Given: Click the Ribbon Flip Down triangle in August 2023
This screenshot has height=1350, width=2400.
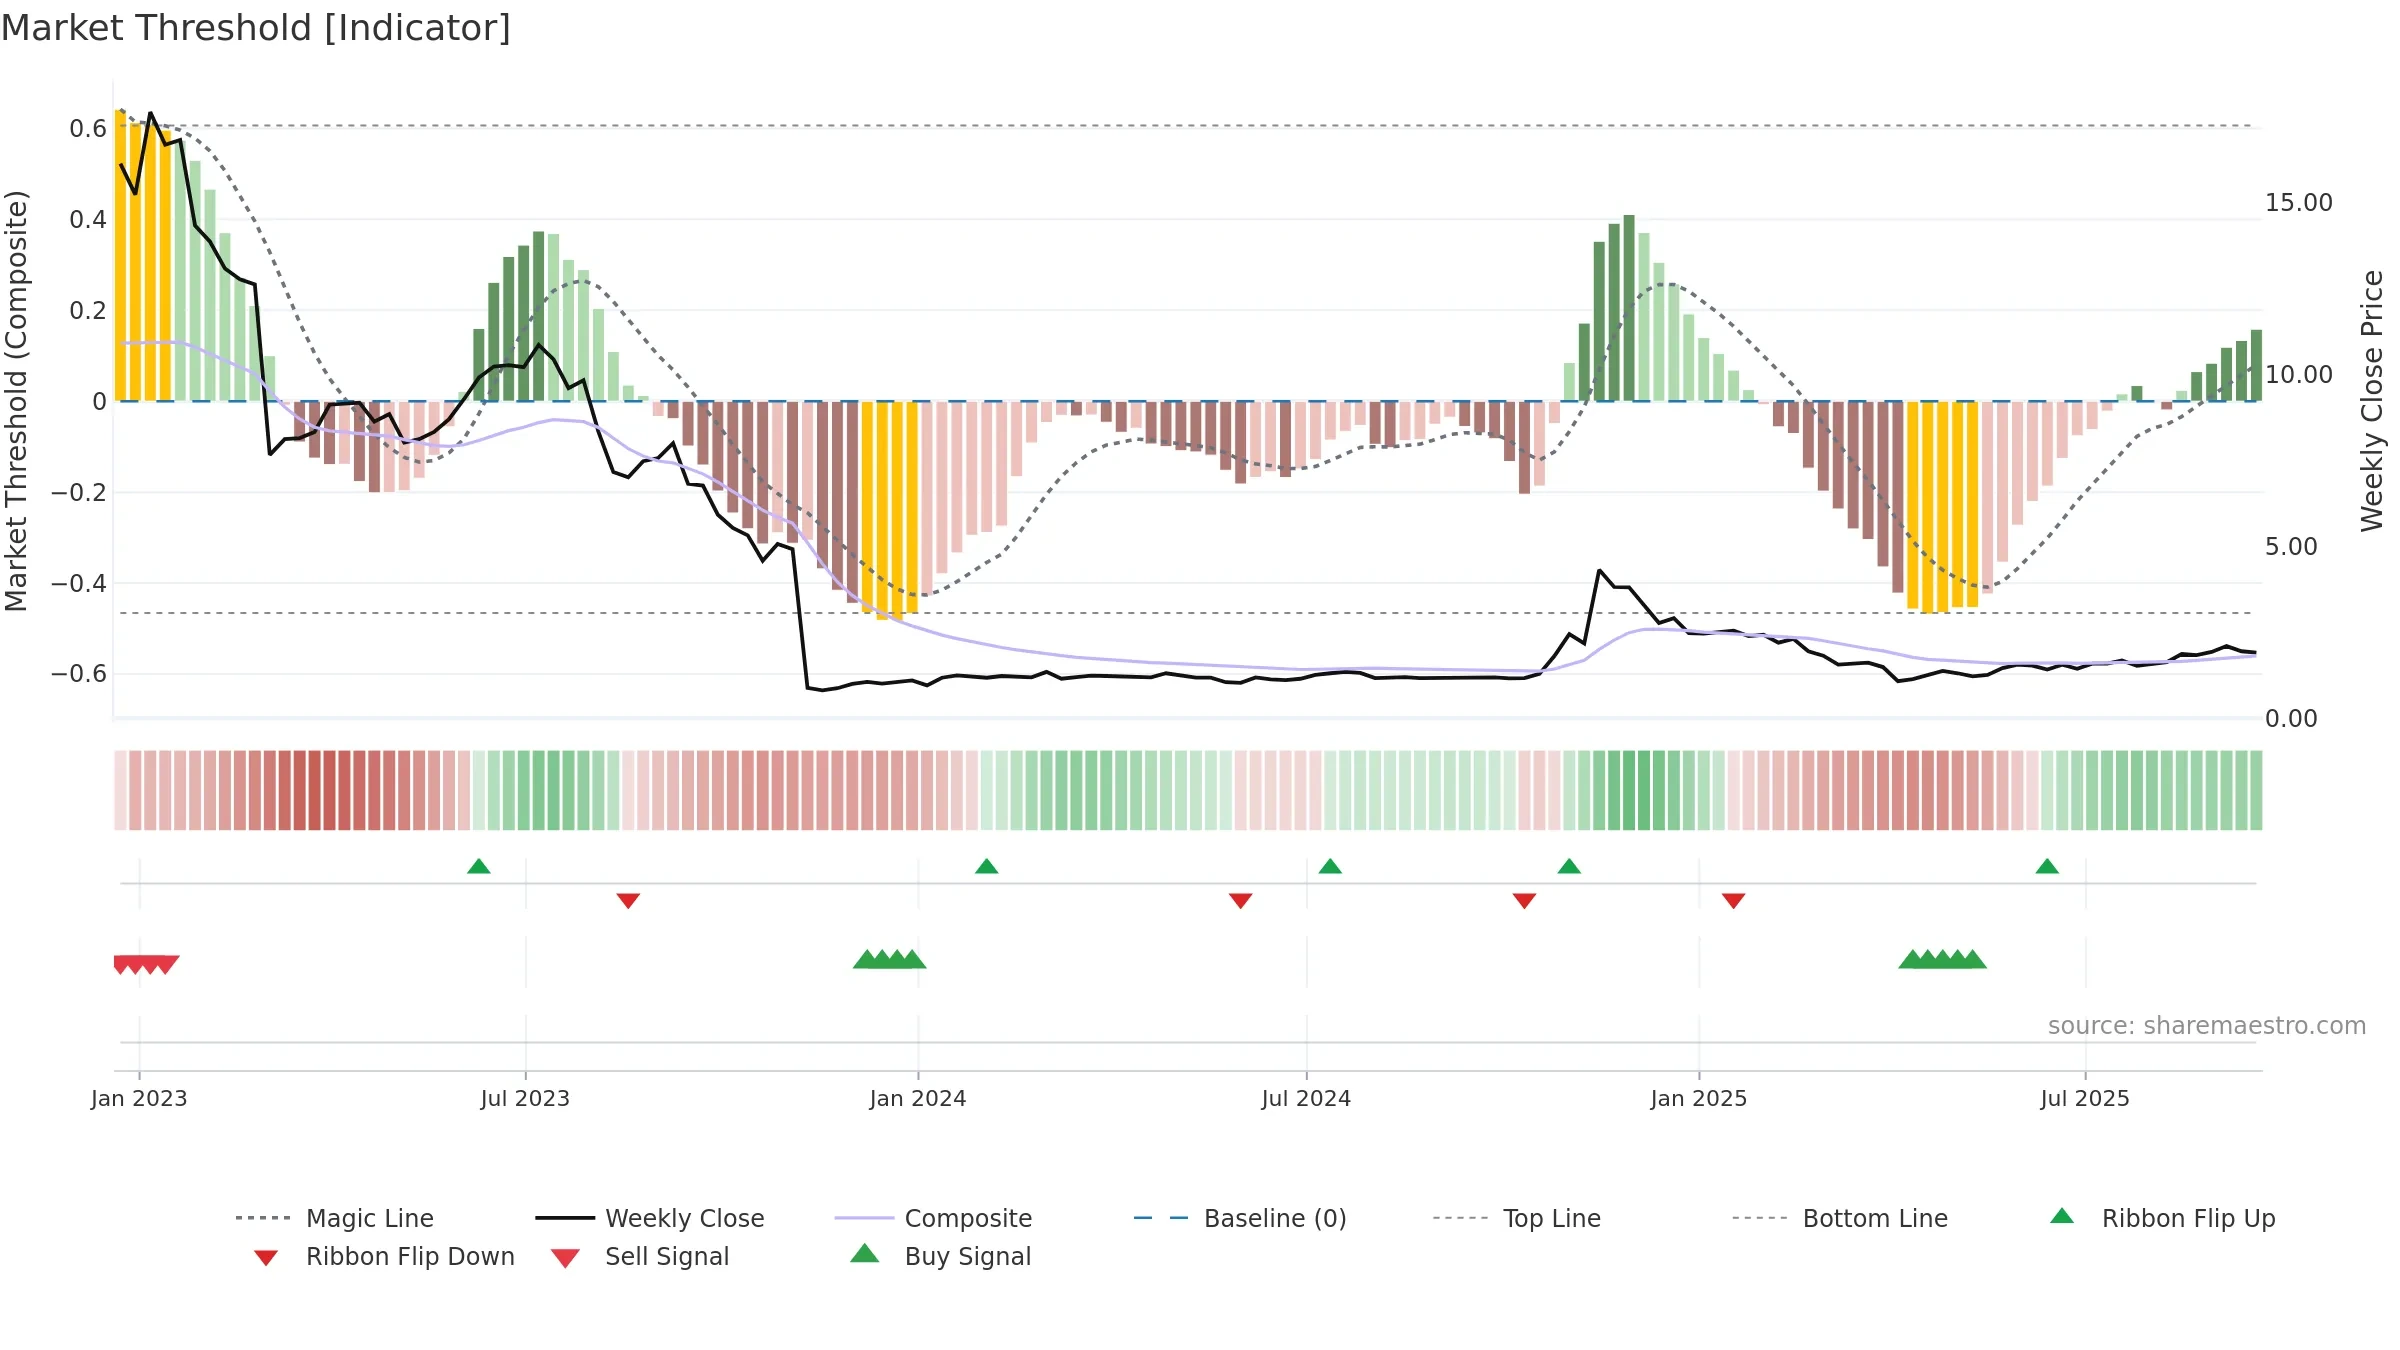Looking at the screenshot, I should (x=628, y=901).
